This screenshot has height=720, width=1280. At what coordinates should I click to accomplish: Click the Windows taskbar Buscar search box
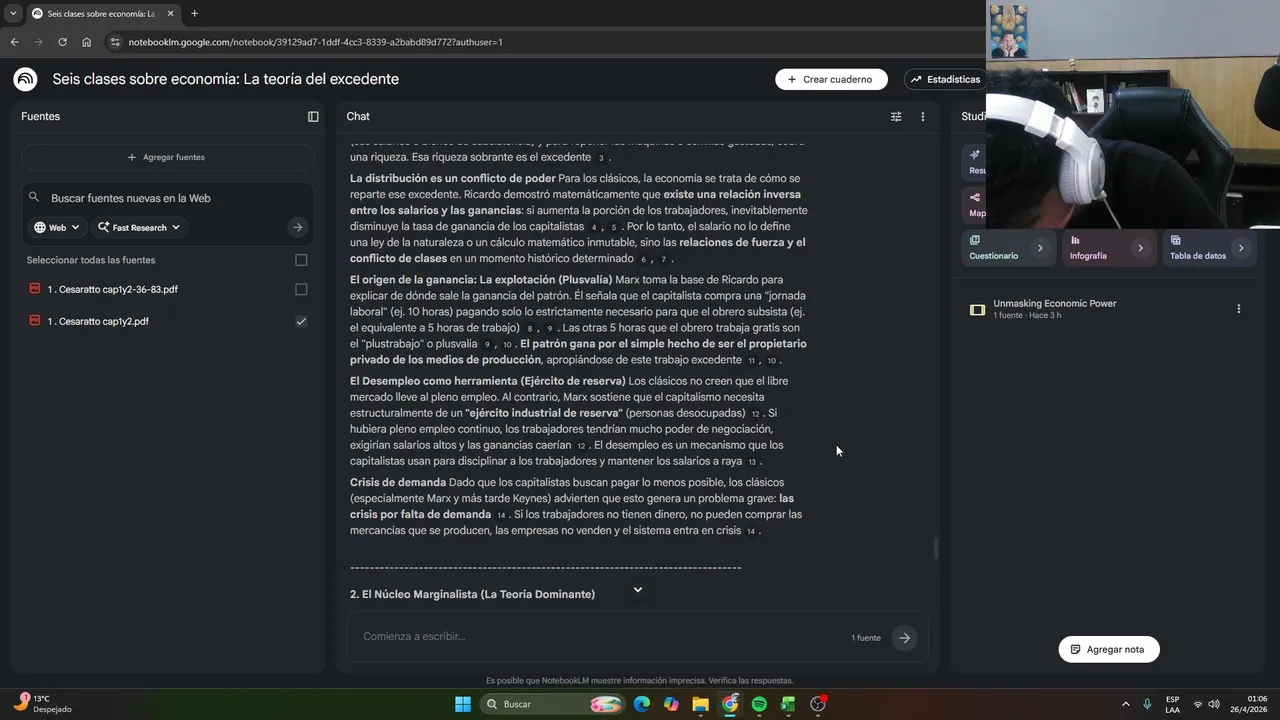552,704
